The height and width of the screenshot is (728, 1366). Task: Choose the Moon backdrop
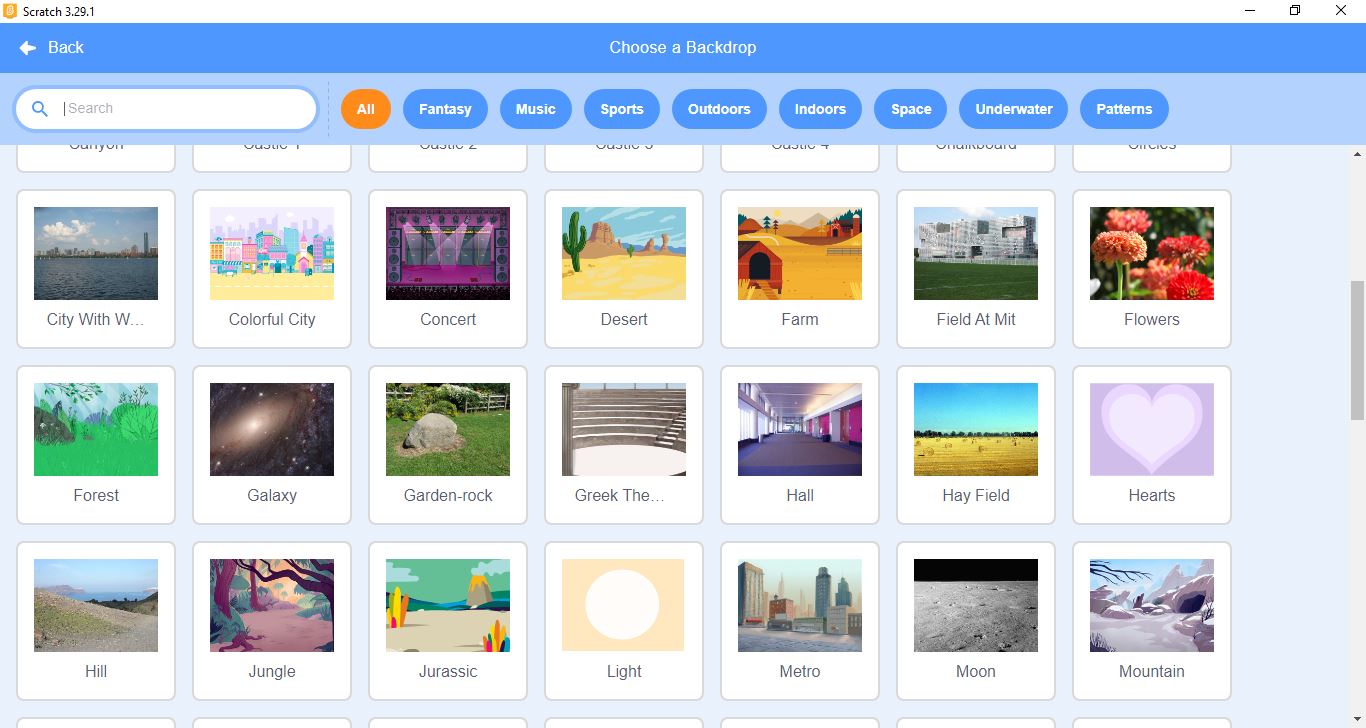pos(976,620)
